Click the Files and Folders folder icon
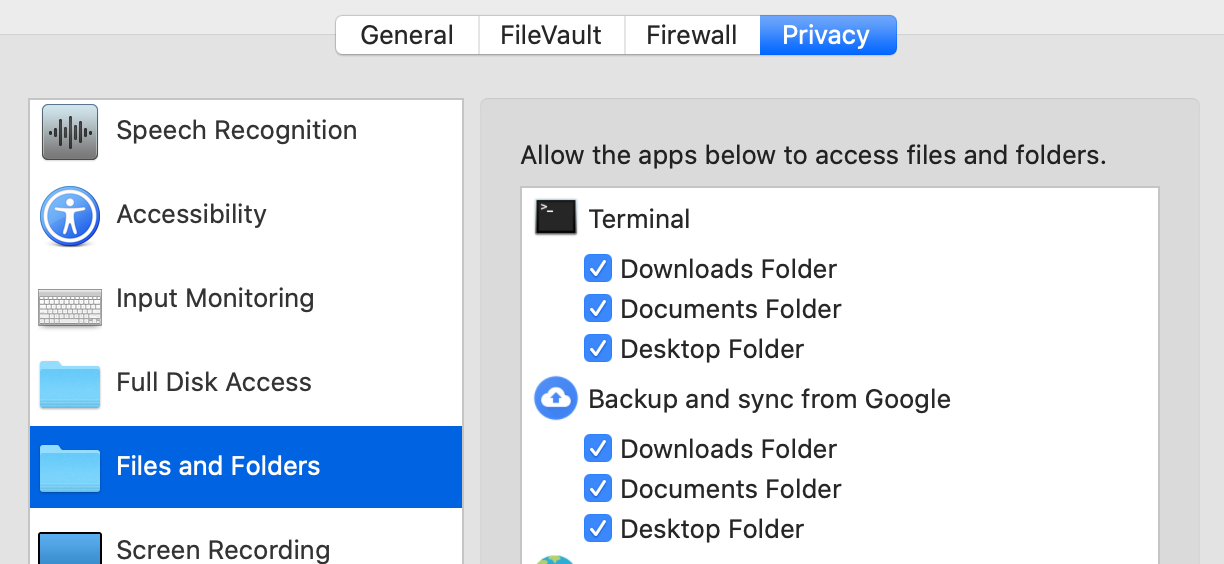This screenshot has height=564, width=1224. click(x=70, y=469)
